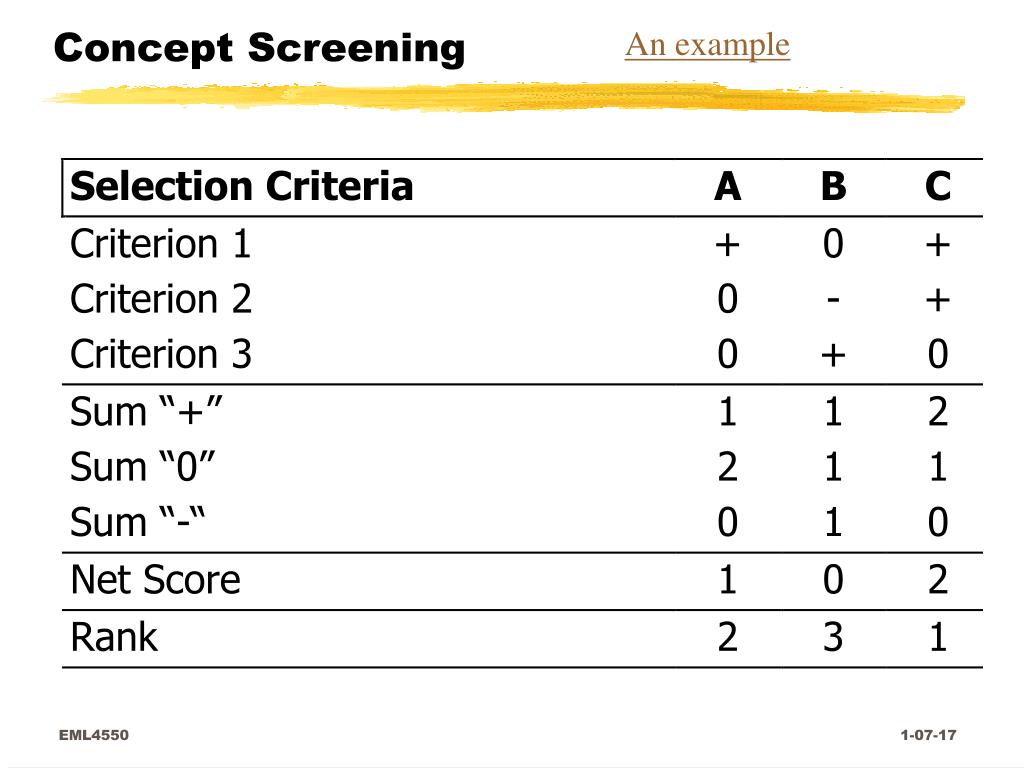Click column header B

click(x=833, y=187)
